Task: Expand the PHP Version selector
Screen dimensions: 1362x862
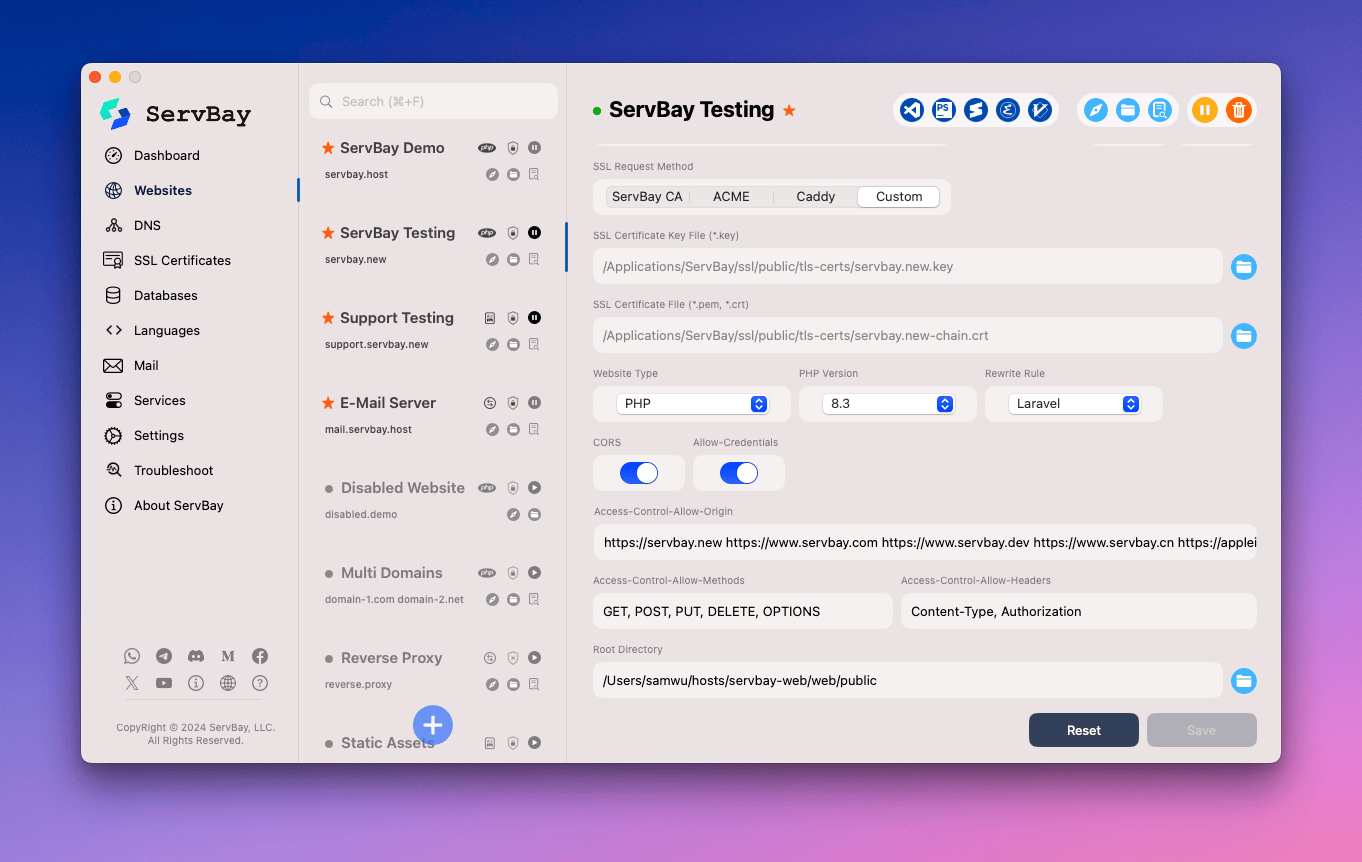Action: click(x=887, y=404)
